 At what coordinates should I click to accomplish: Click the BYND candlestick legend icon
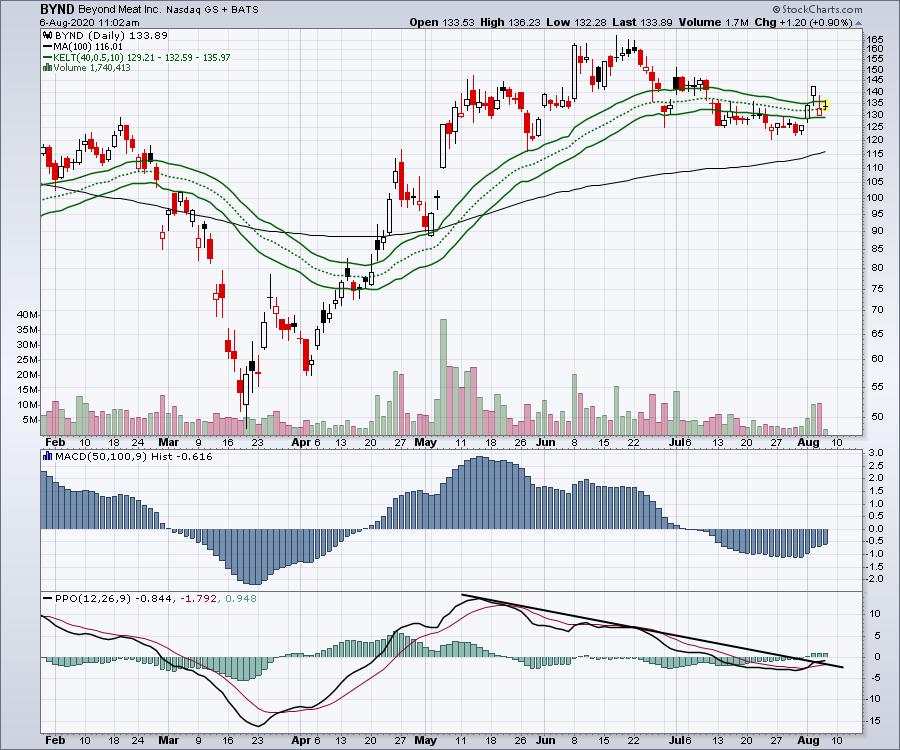click(46, 34)
